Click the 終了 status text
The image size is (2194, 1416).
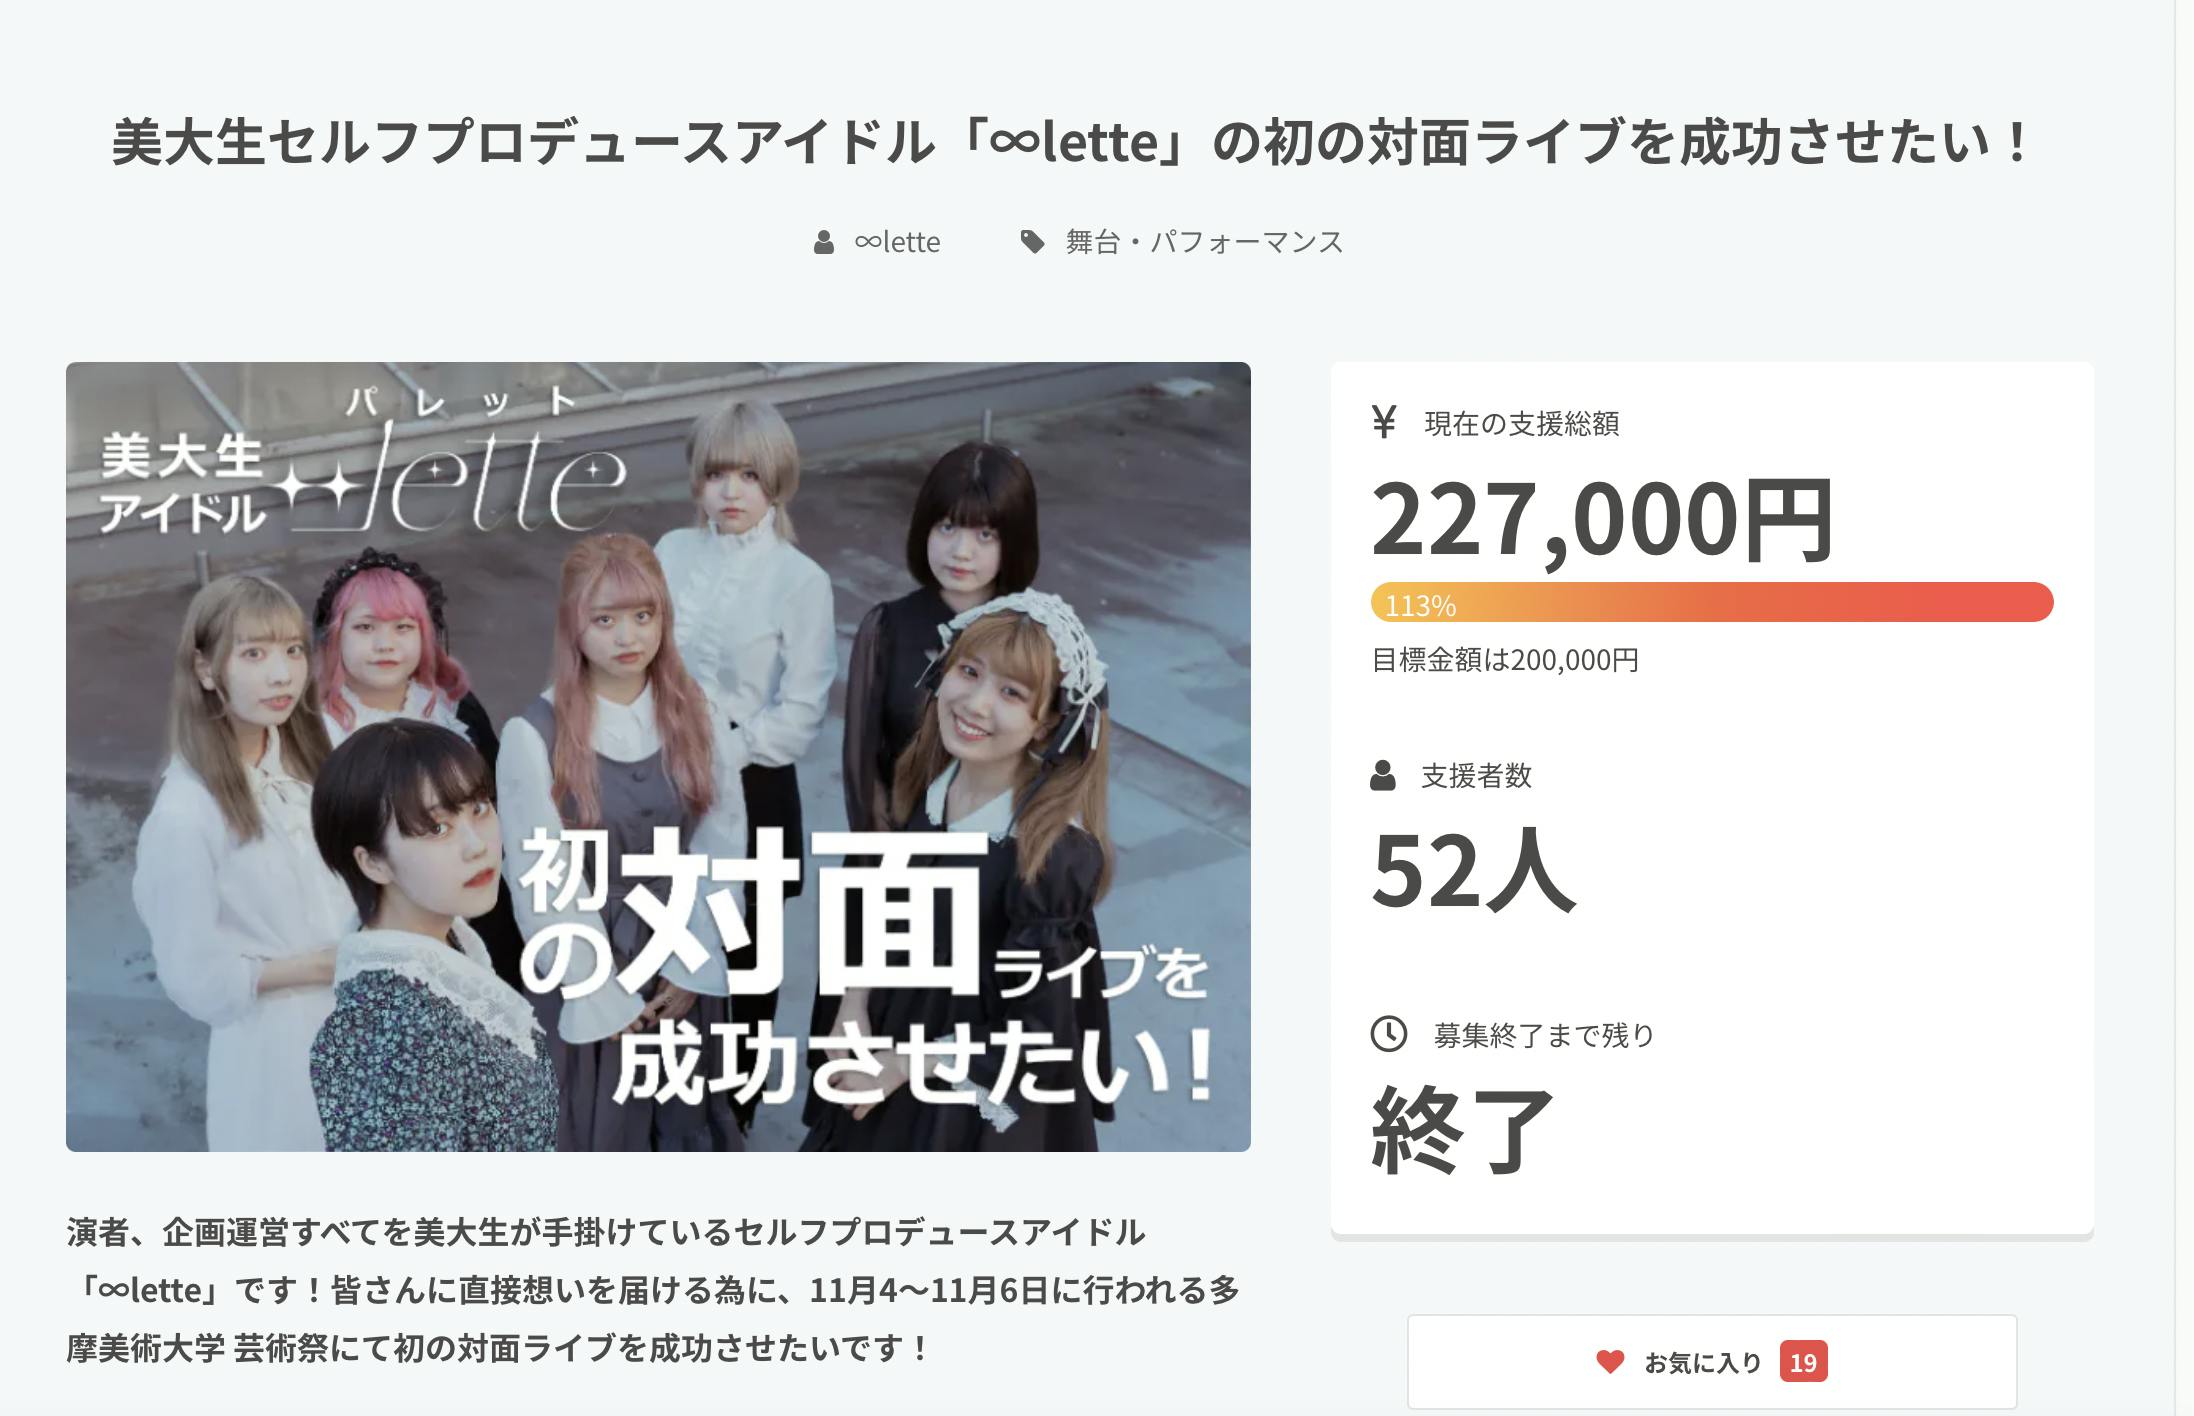[x=1462, y=1130]
